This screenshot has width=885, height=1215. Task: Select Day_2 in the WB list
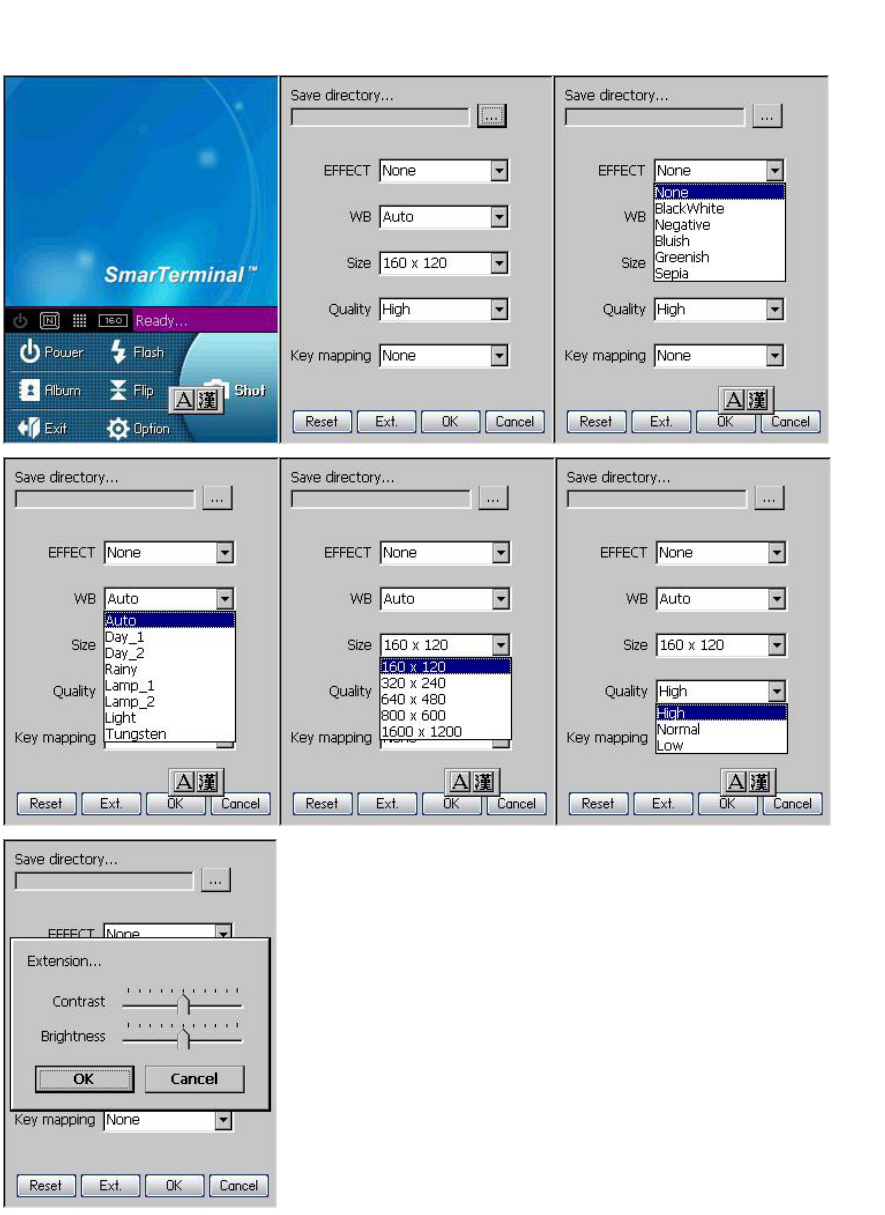coord(169,652)
